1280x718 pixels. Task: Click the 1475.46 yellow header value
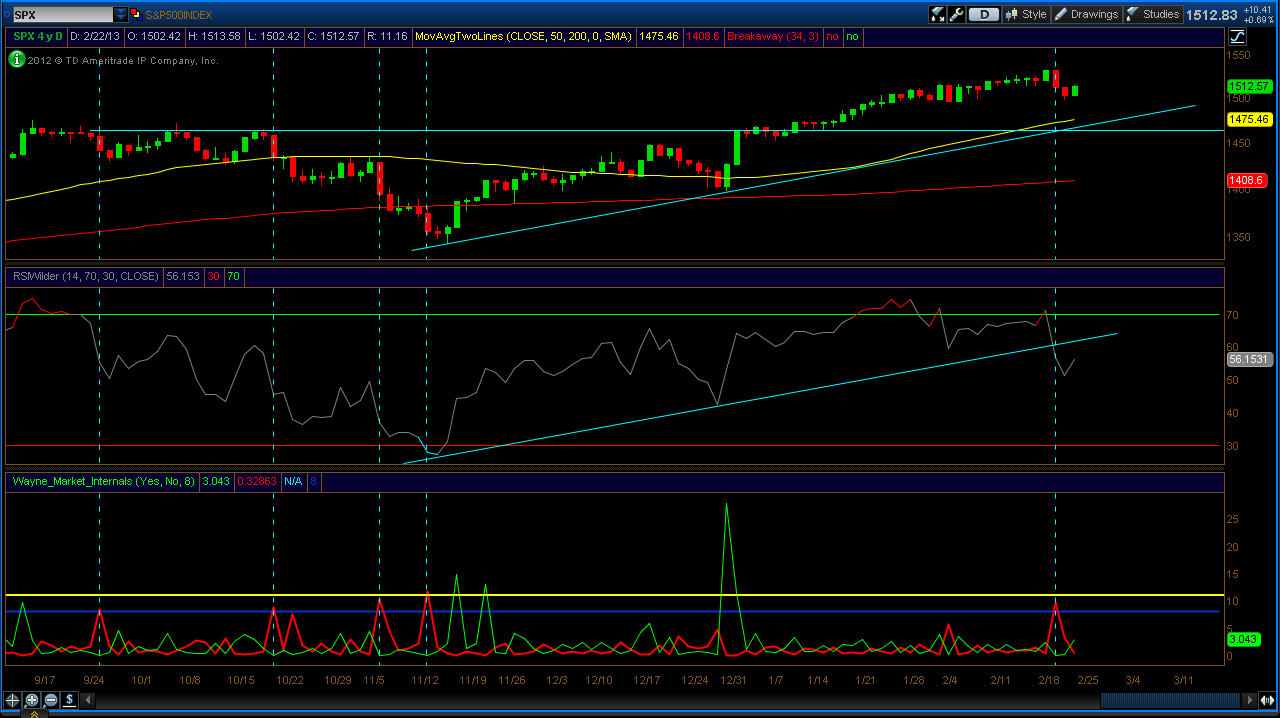pyautogui.click(x=658, y=36)
